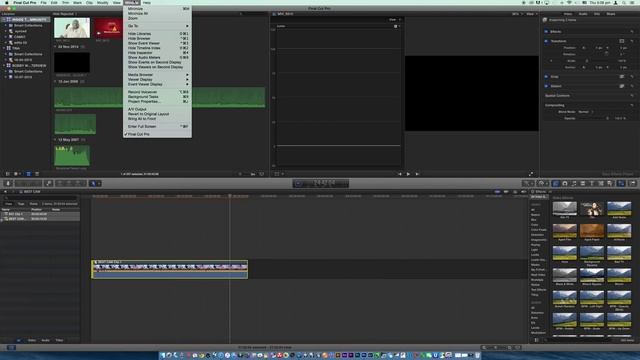Collapse the 24 Nov 2014 date group
Image resolution: width=640 pixels, height=360 pixels.
[56, 47]
